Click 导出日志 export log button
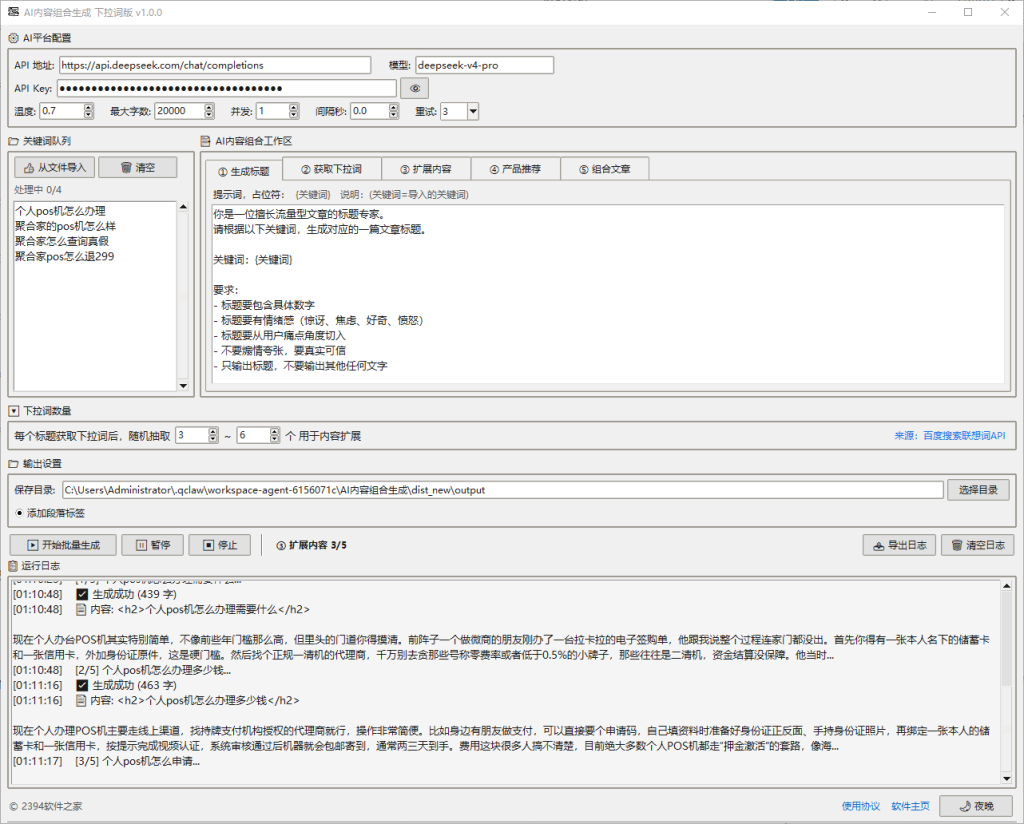Viewport: 1024px width, 824px height. point(899,545)
